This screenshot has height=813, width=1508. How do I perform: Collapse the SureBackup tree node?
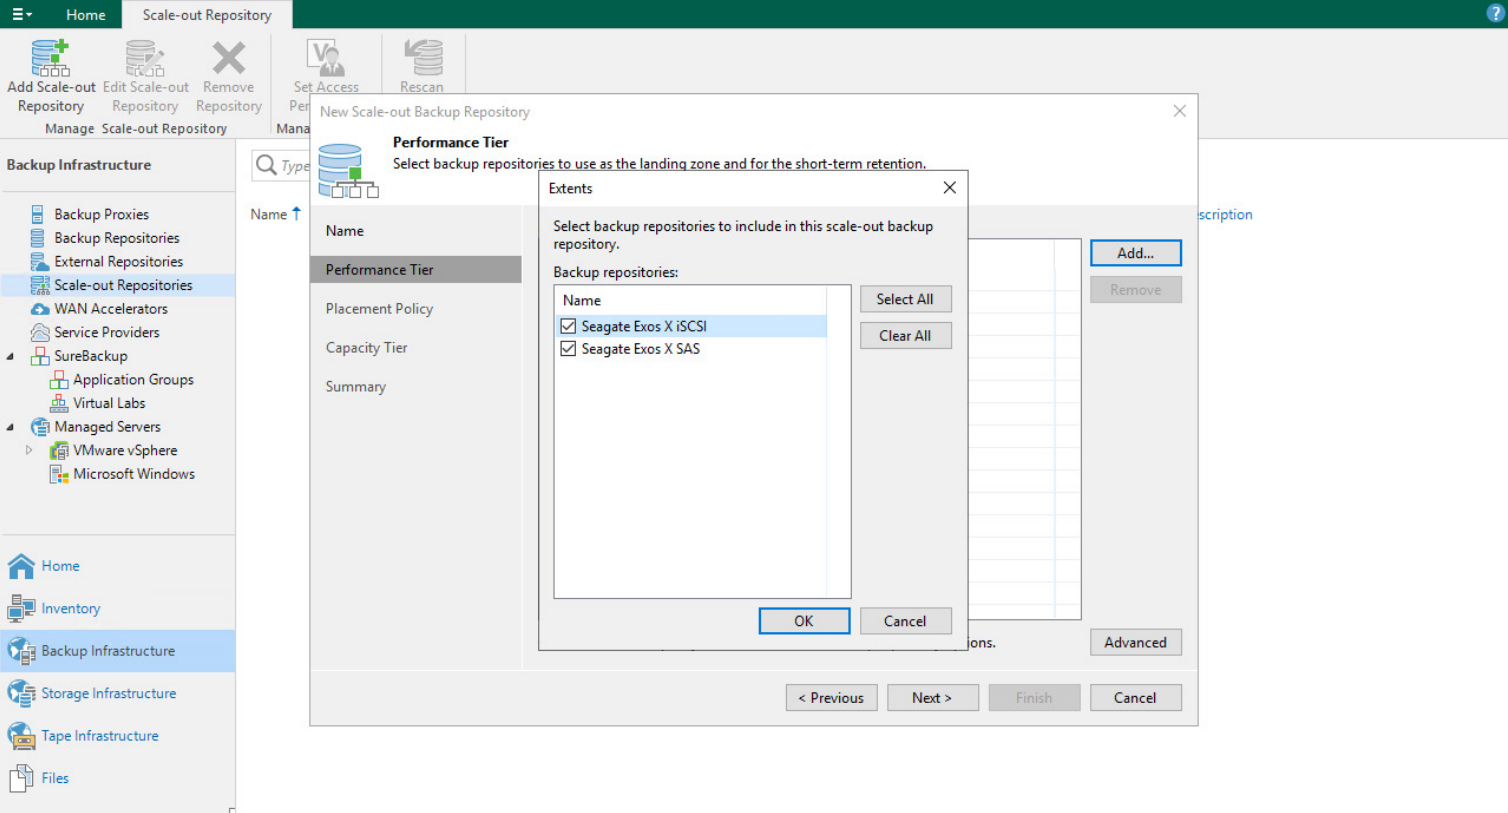[11, 356]
